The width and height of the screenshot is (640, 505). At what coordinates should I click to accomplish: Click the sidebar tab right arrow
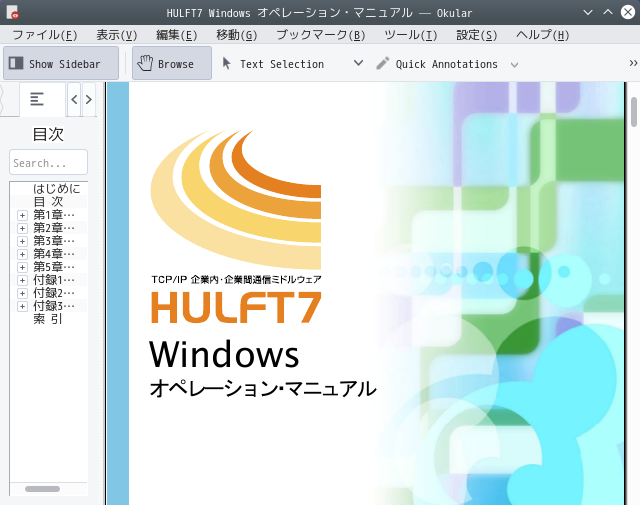pyautogui.click(x=89, y=99)
